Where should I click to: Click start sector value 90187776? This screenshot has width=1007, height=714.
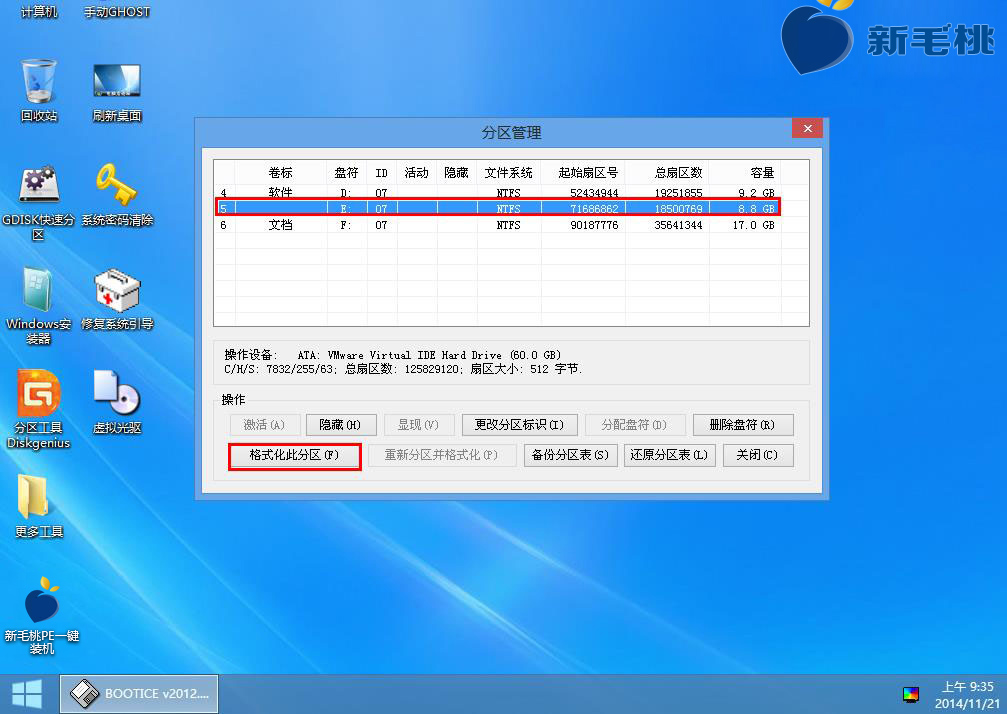point(594,225)
